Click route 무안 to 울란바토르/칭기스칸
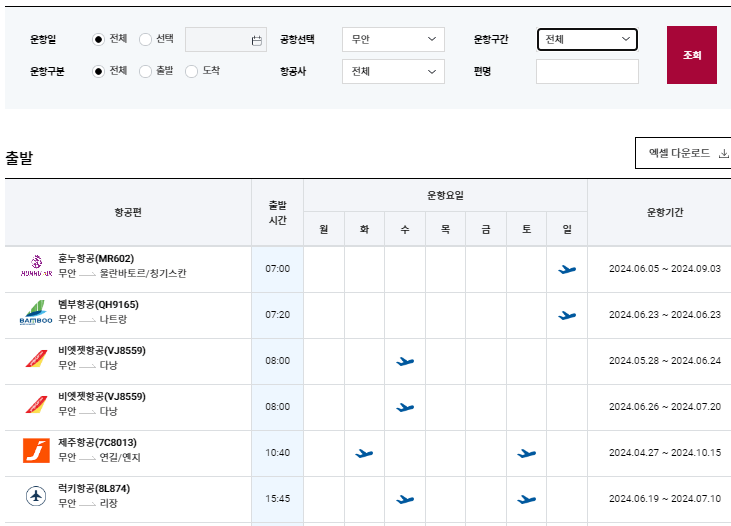 pos(122,274)
